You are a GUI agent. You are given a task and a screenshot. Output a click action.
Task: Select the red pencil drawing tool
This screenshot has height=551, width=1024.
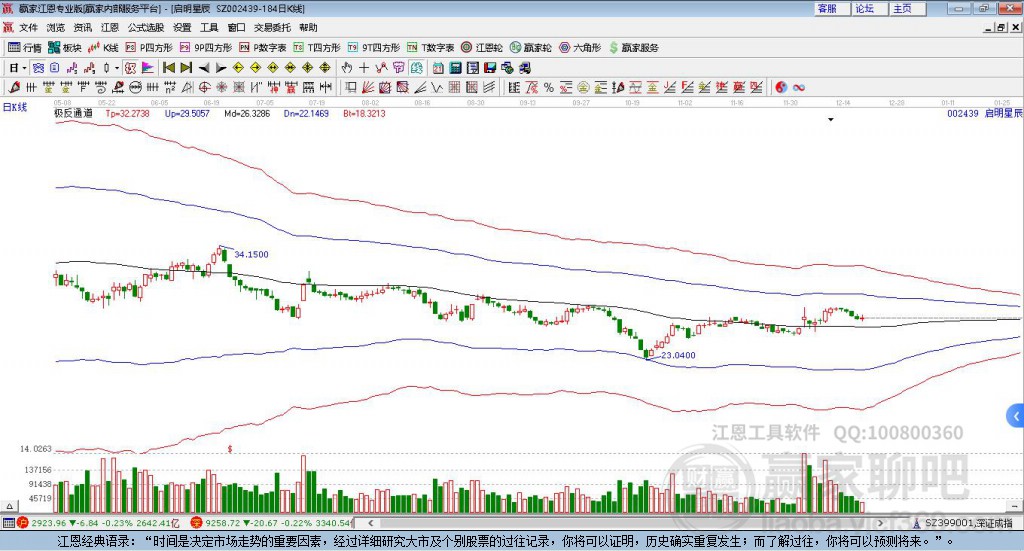coord(14,87)
